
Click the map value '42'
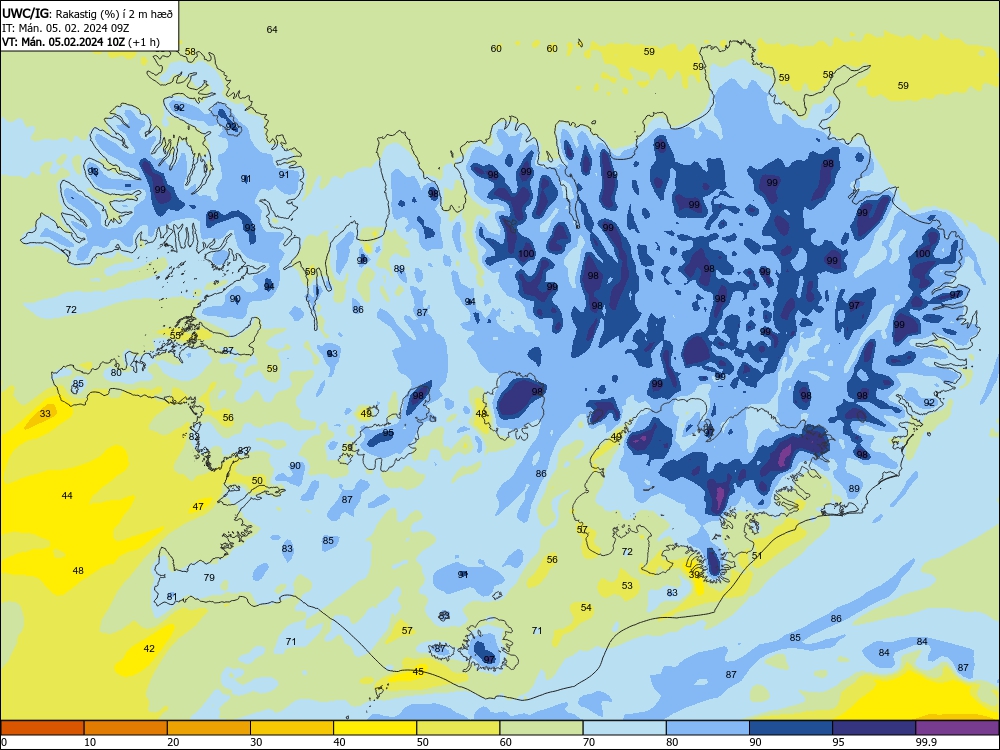tap(149, 649)
